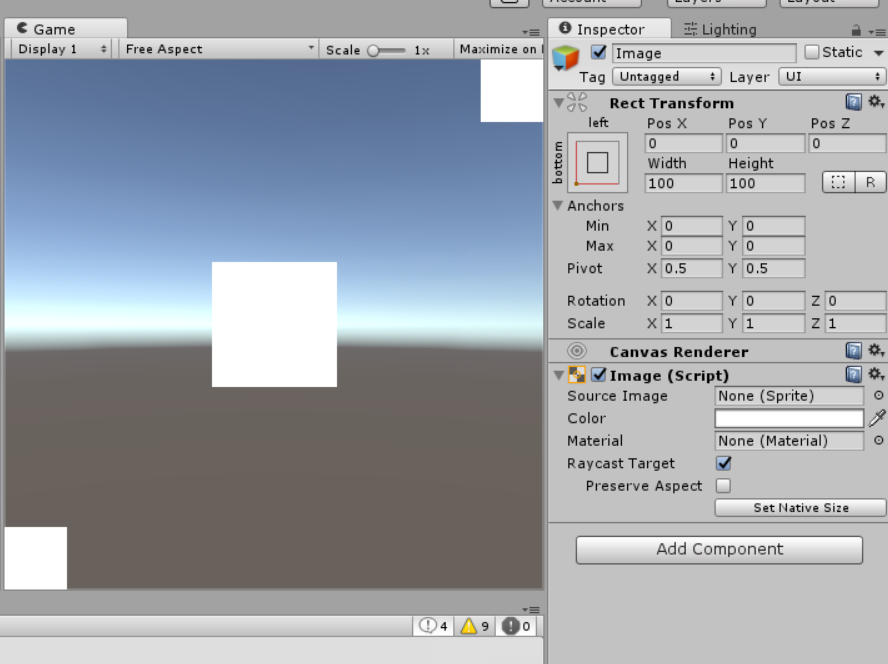This screenshot has height=664, width=888.
Task: Toggle console warning messages count 9
Action: (x=475, y=626)
